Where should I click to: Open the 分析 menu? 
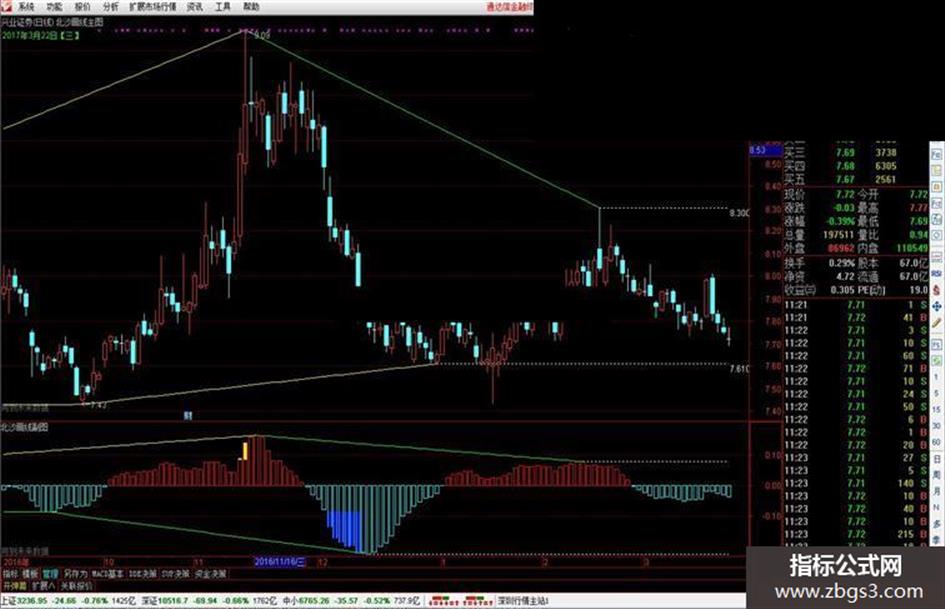click(x=110, y=7)
